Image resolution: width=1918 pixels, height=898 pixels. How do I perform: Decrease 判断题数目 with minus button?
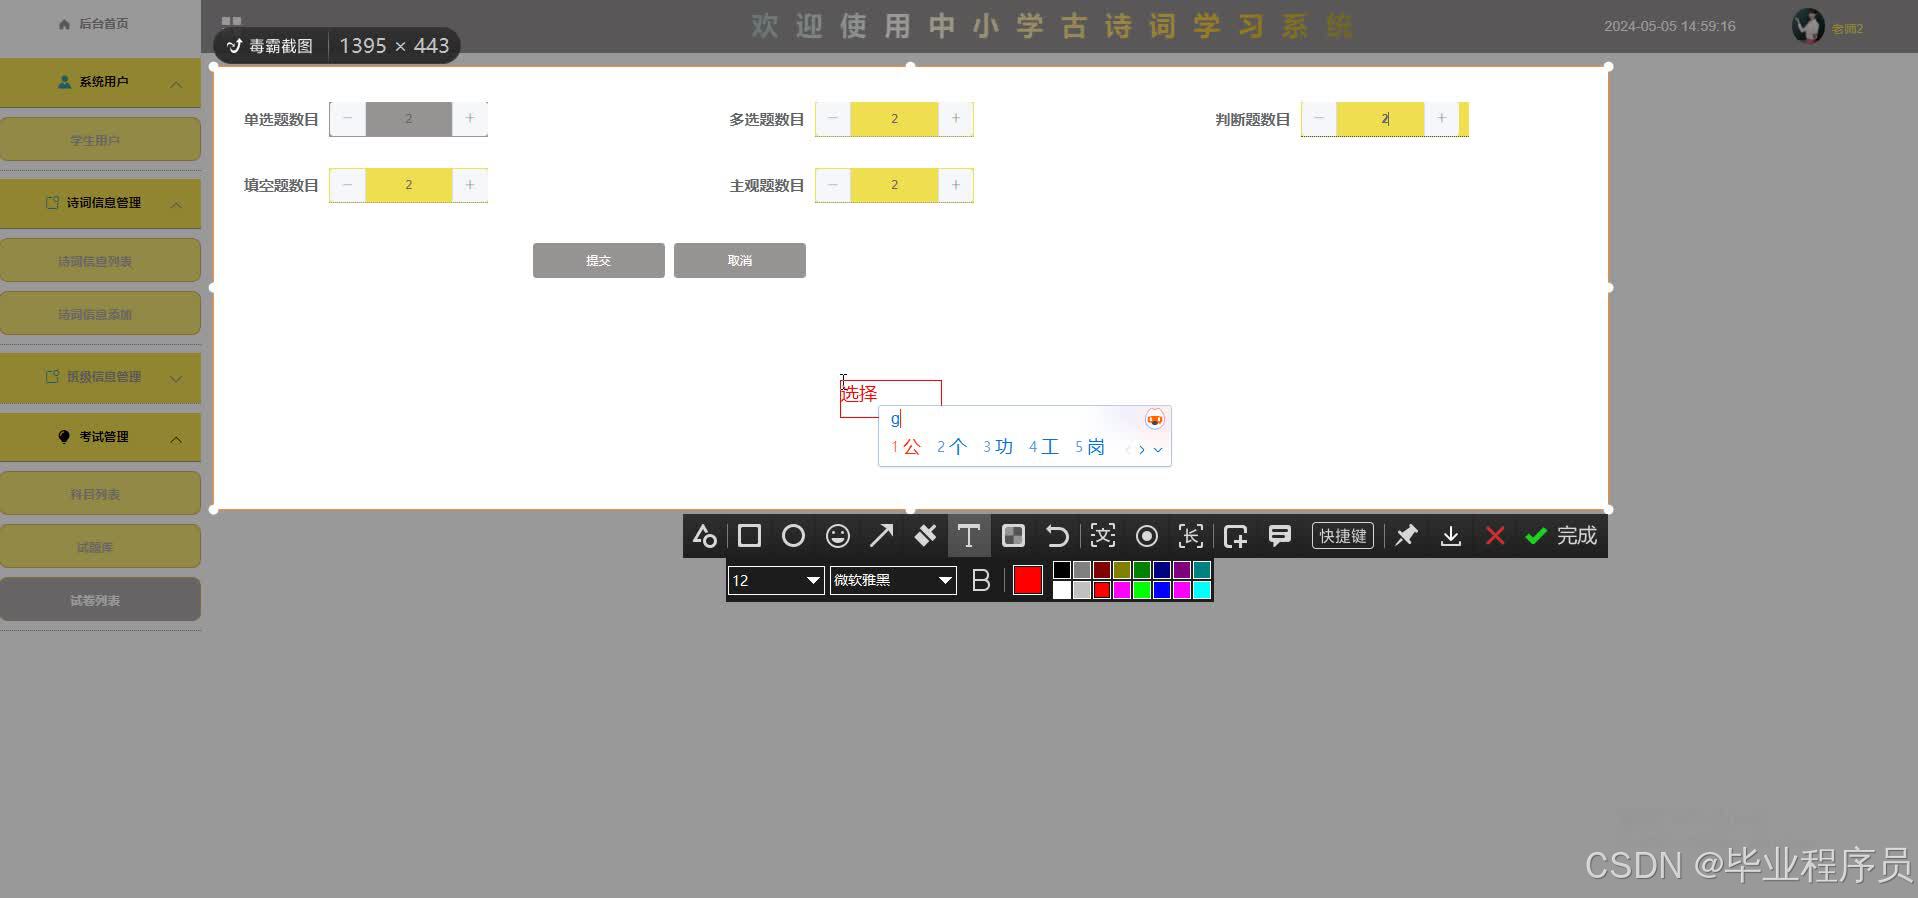pyautogui.click(x=1319, y=119)
